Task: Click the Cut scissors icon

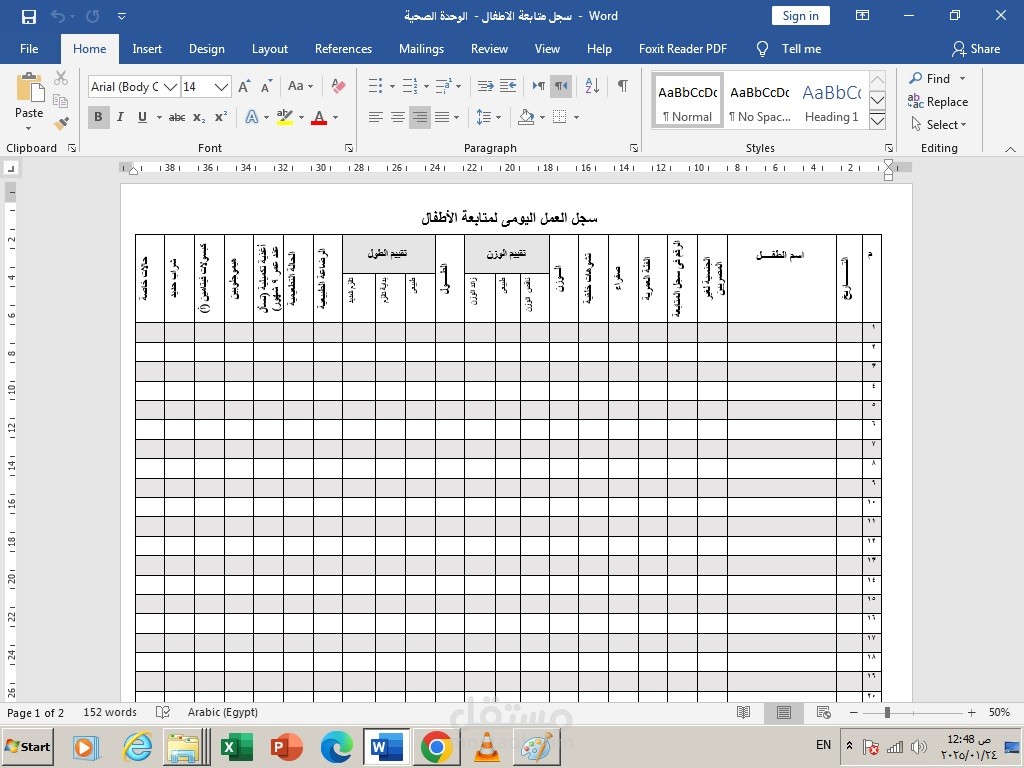Action: click(x=61, y=78)
